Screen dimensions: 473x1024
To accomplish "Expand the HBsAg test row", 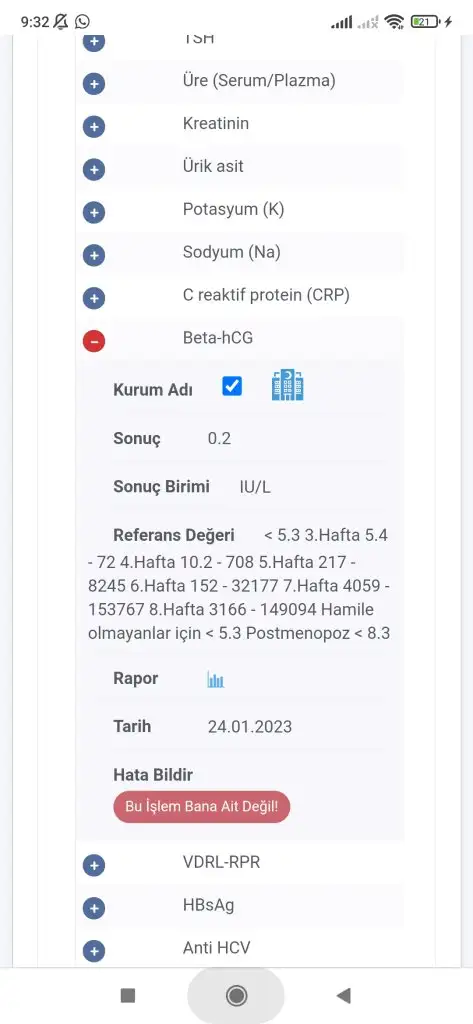I will (x=94, y=908).
